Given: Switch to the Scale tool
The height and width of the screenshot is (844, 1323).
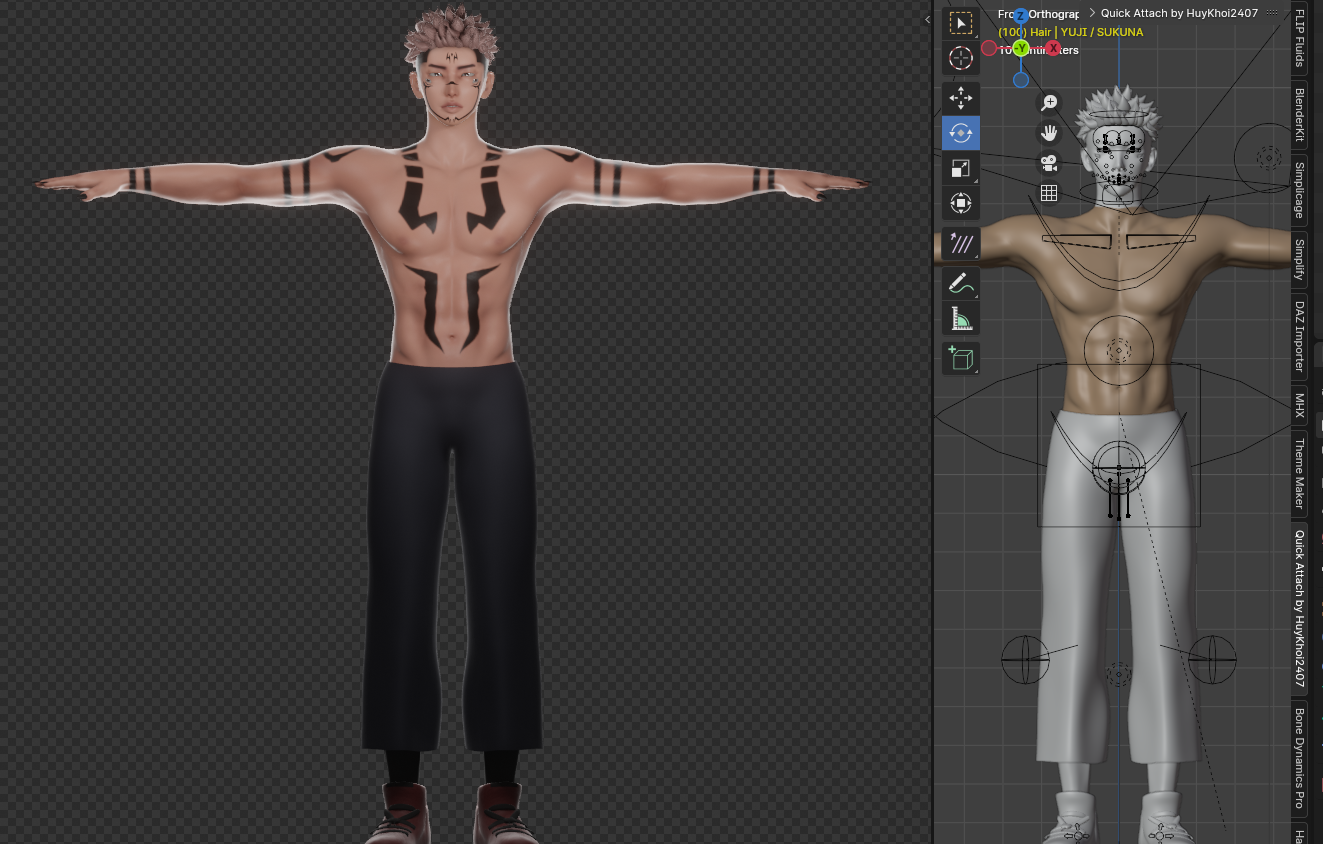Looking at the screenshot, I should [x=960, y=168].
